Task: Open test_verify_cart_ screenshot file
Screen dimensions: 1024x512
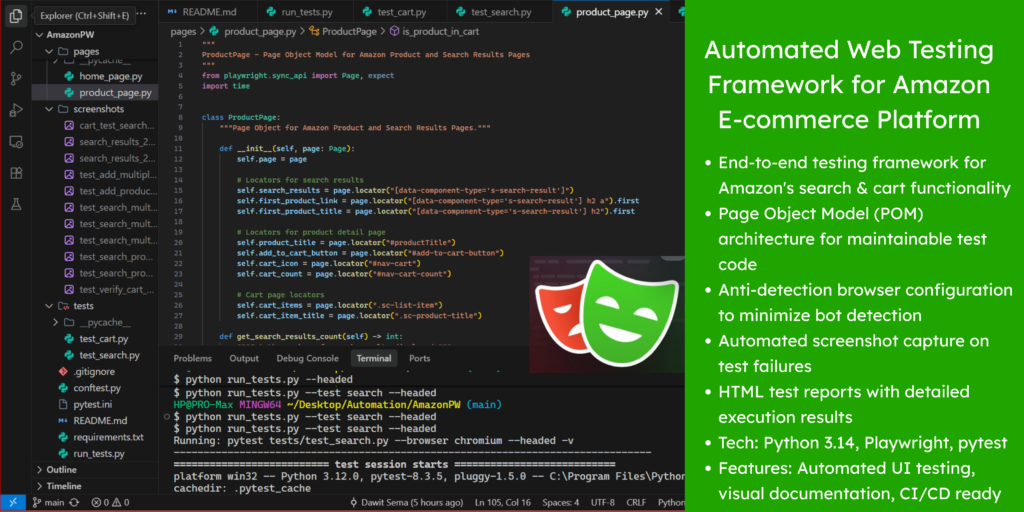Action: (x=94, y=289)
